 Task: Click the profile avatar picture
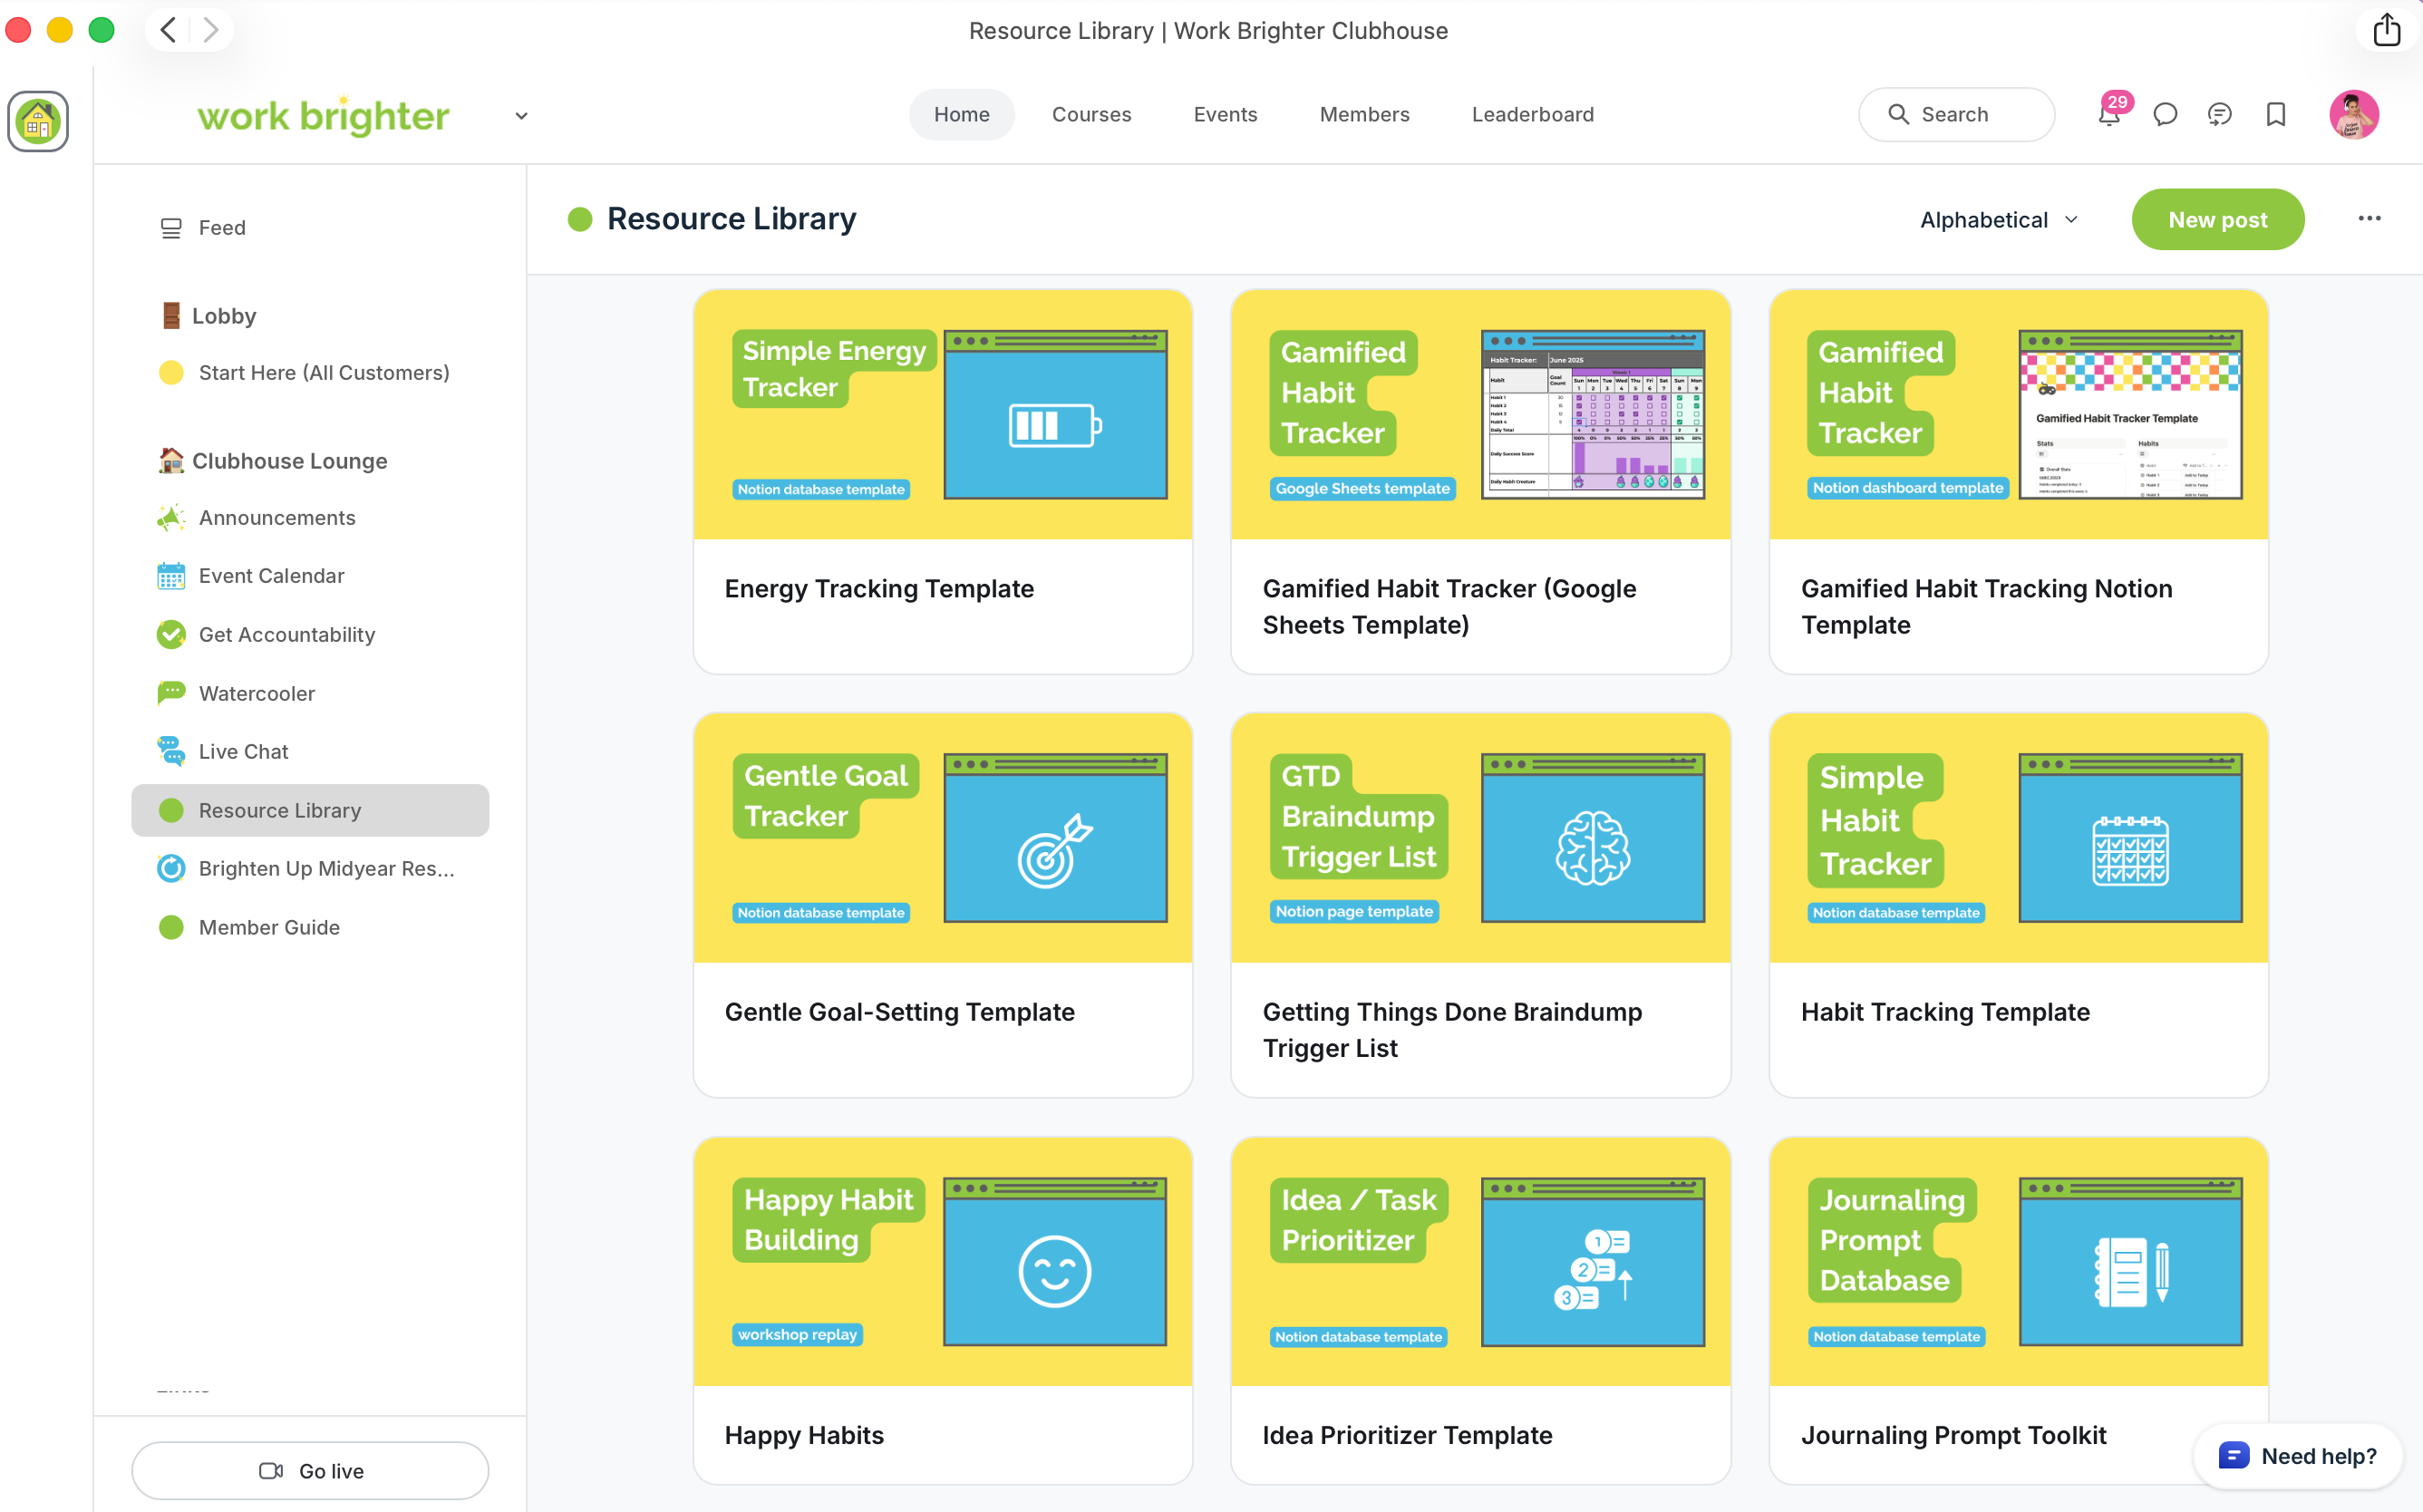[x=2353, y=115]
